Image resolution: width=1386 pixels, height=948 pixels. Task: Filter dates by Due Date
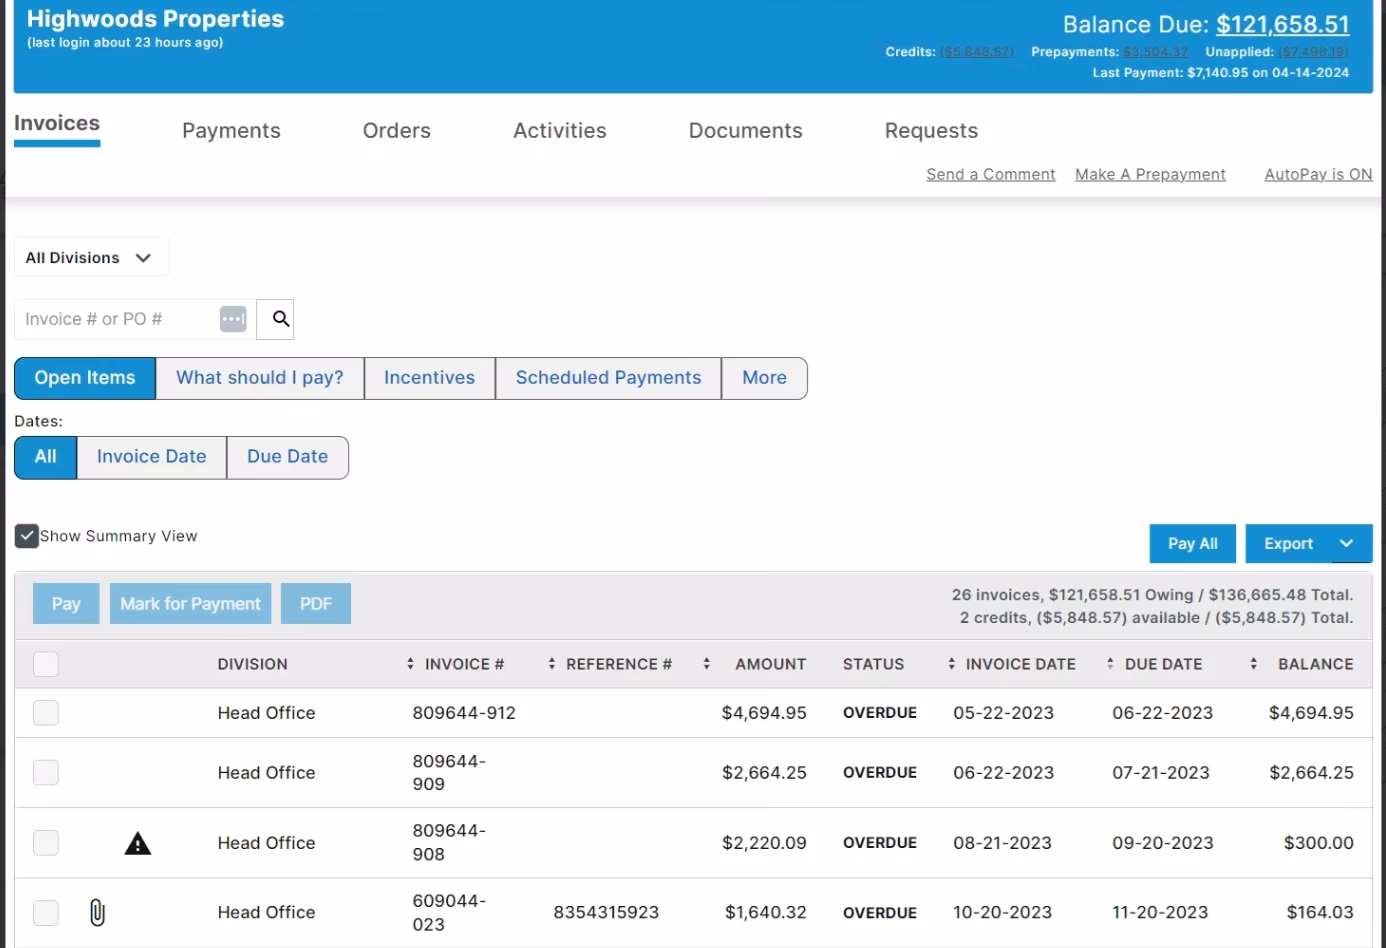point(288,457)
